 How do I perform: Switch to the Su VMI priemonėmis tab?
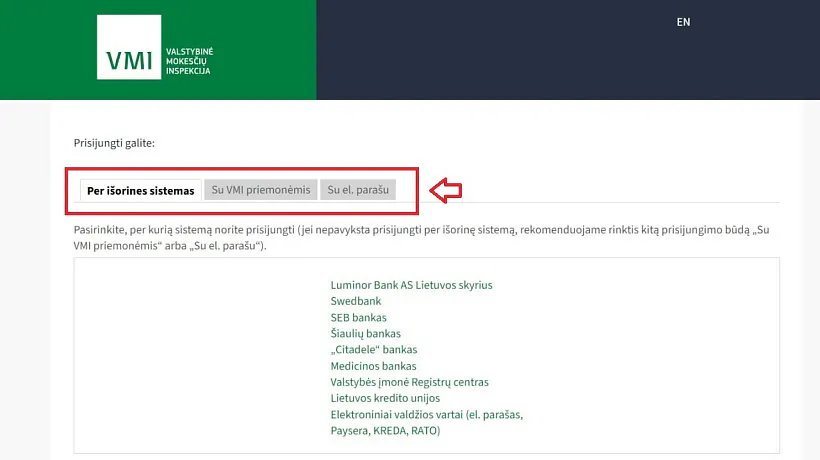tap(260, 190)
